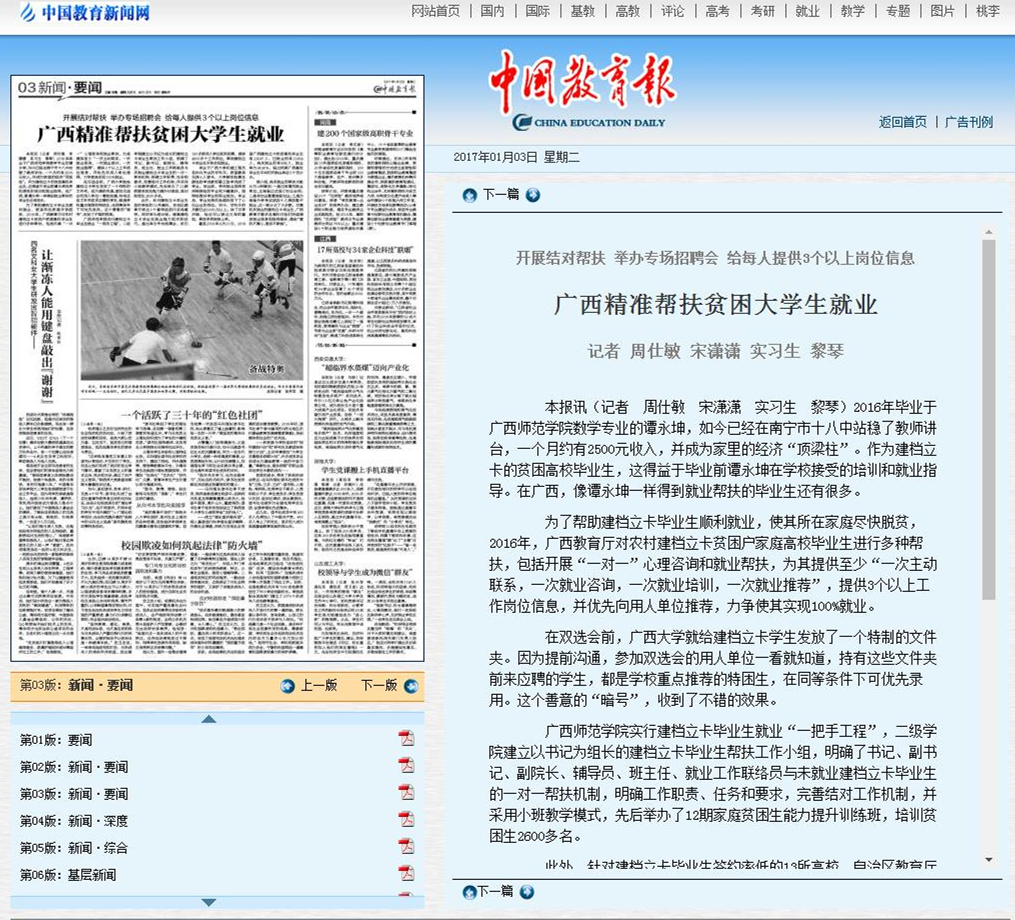Click the blue arrow icon beside 上一版
1015x920 pixels.
coord(287,686)
